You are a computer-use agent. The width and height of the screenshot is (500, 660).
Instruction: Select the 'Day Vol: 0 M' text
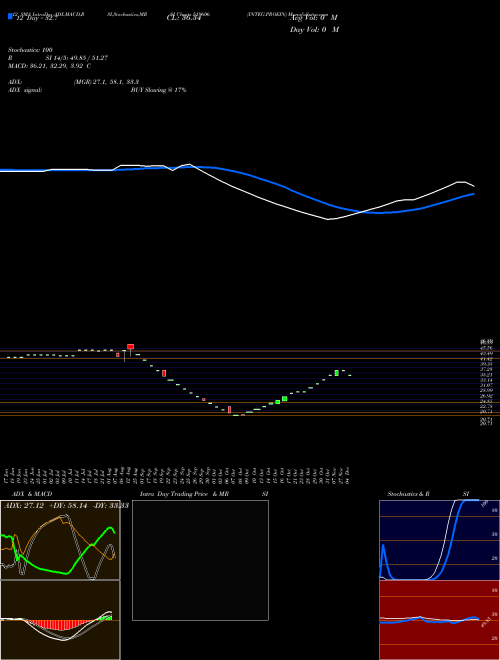314,30
